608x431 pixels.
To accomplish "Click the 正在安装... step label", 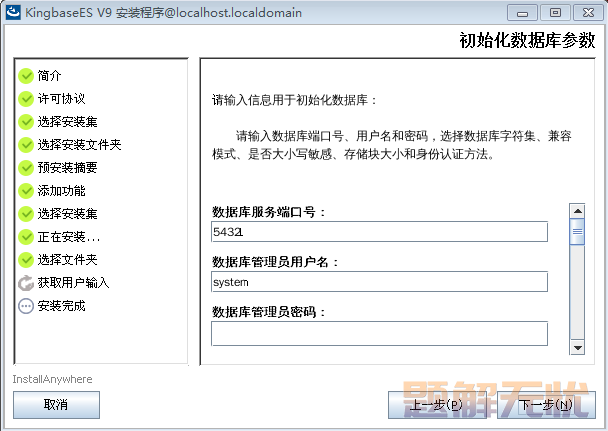I will (x=69, y=237).
